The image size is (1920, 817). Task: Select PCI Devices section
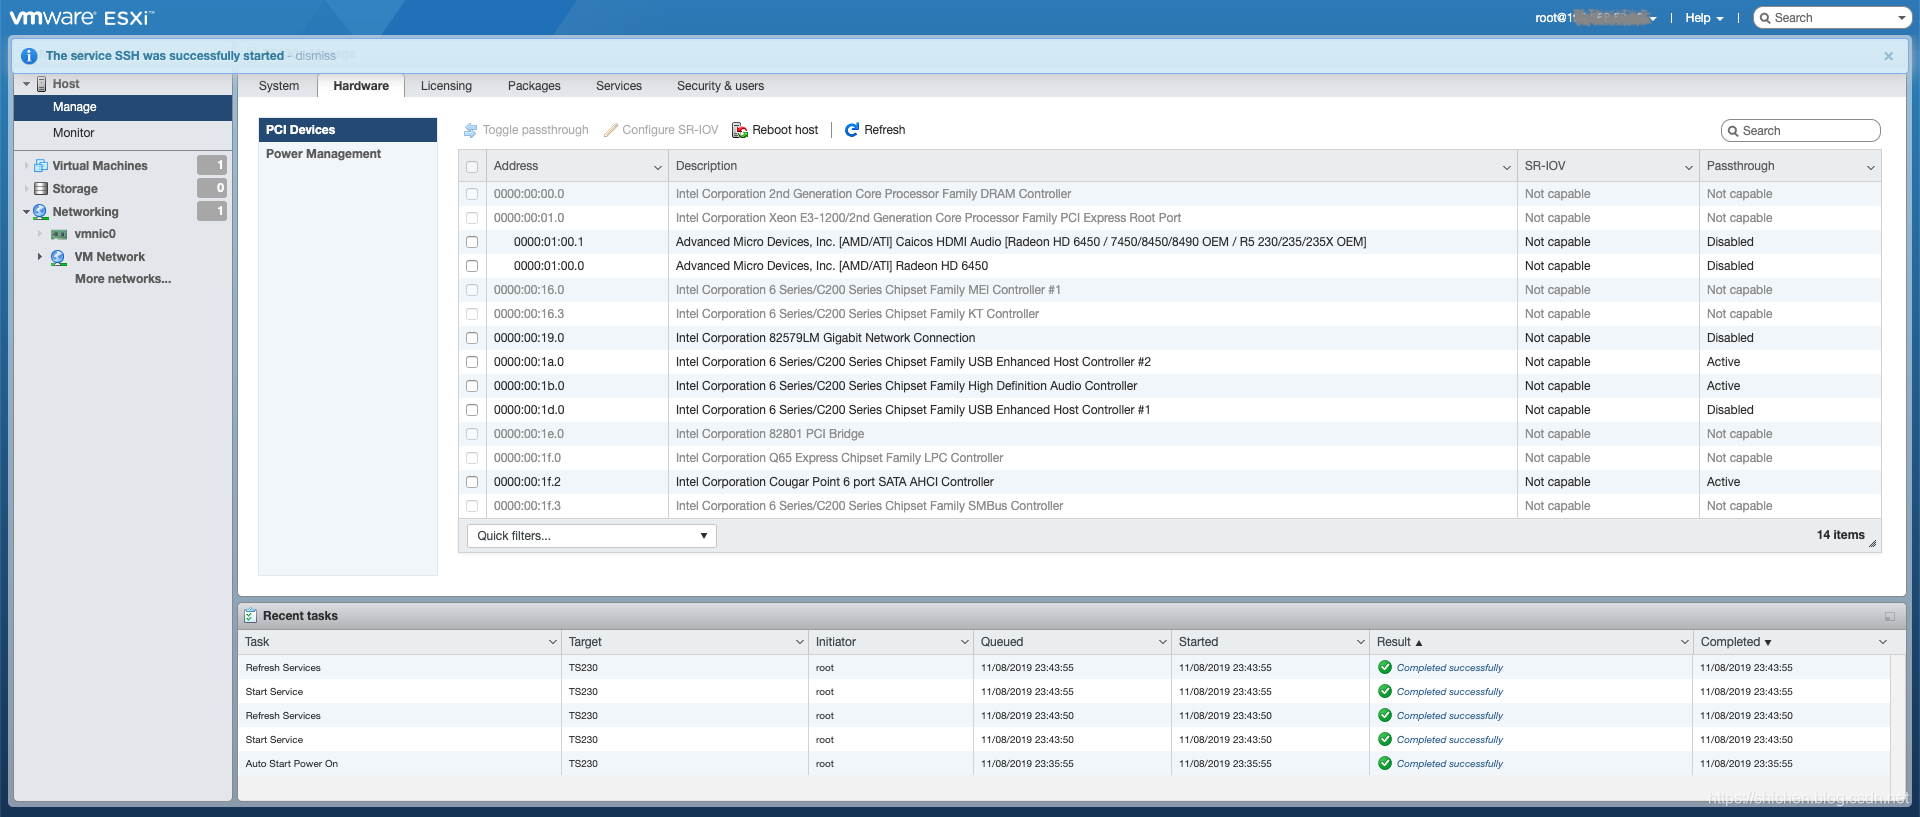point(348,130)
